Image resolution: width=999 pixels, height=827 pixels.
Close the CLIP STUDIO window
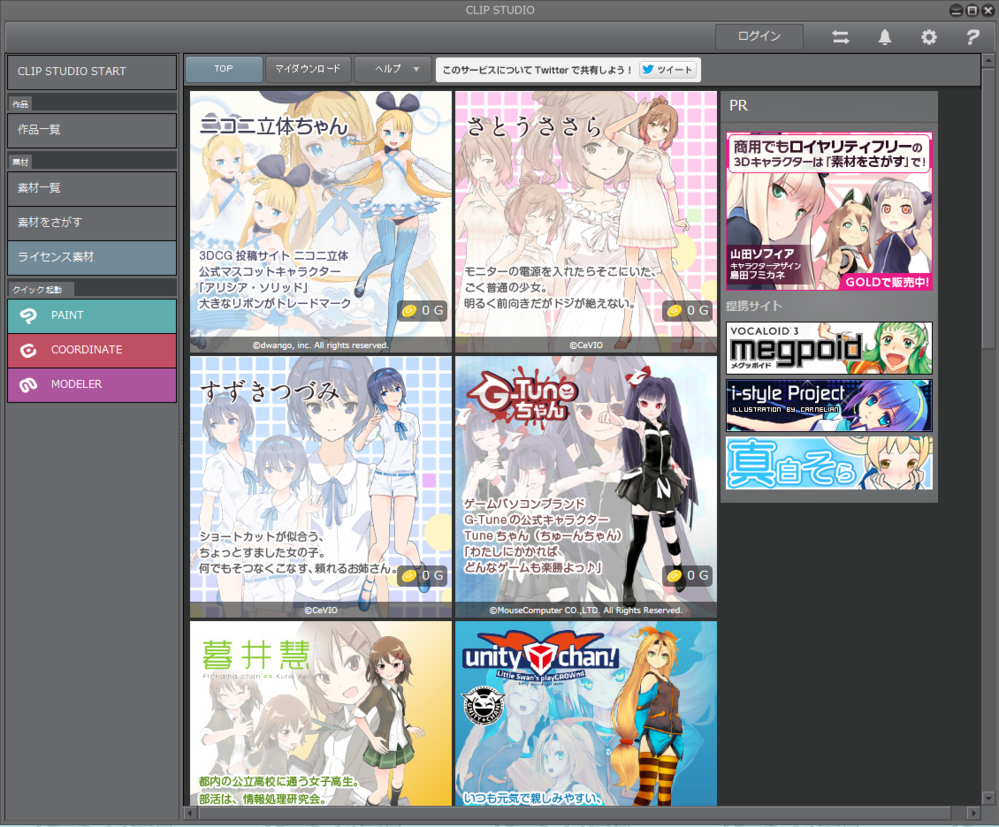[988, 10]
